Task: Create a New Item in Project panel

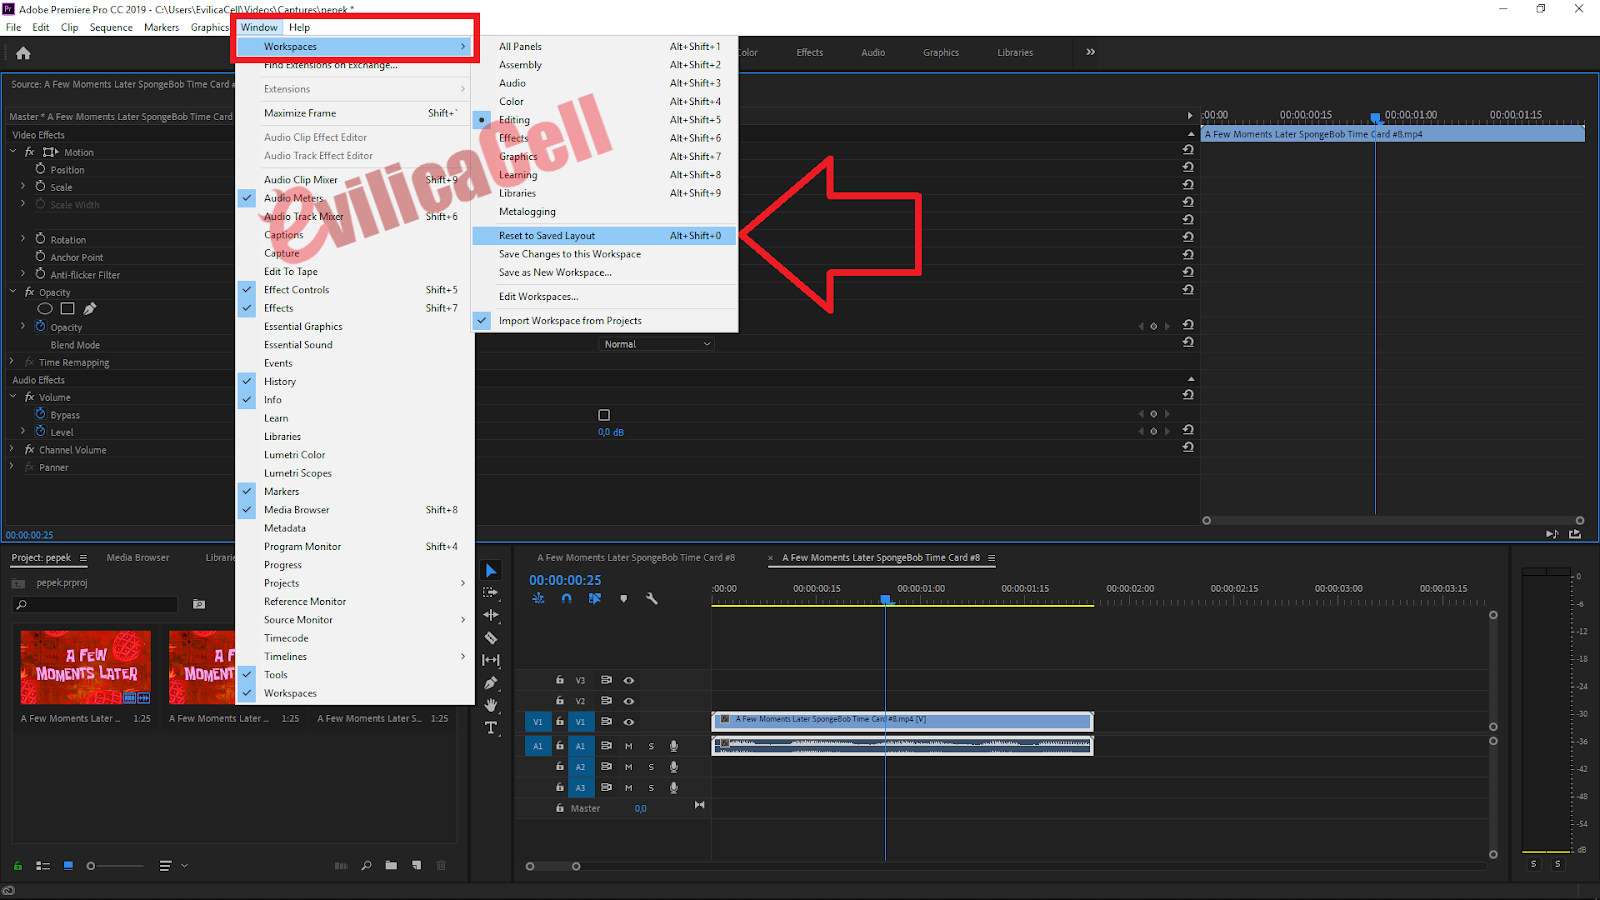Action: tap(416, 865)
